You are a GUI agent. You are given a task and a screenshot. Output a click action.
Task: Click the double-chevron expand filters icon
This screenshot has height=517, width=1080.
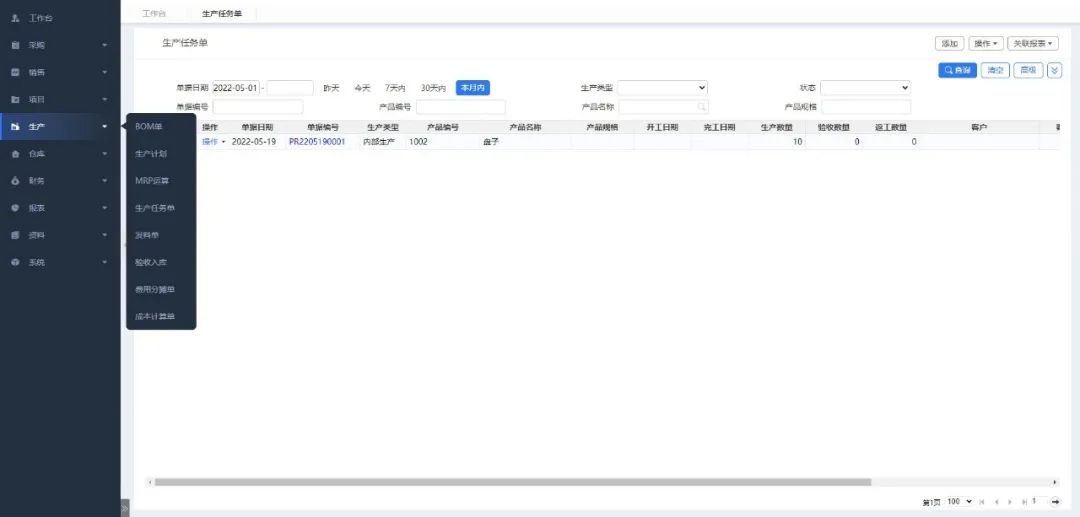(1054, 70)
